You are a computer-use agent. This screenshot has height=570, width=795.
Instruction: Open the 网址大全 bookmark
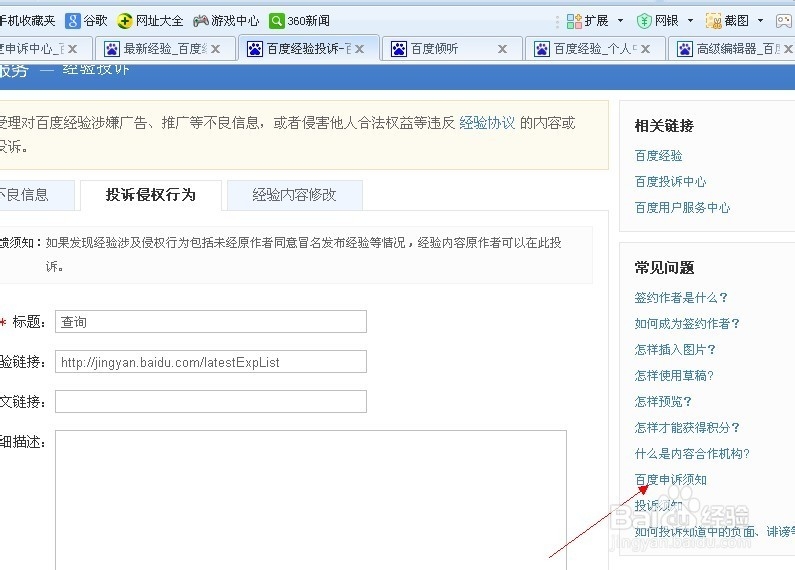click(150, 21)
